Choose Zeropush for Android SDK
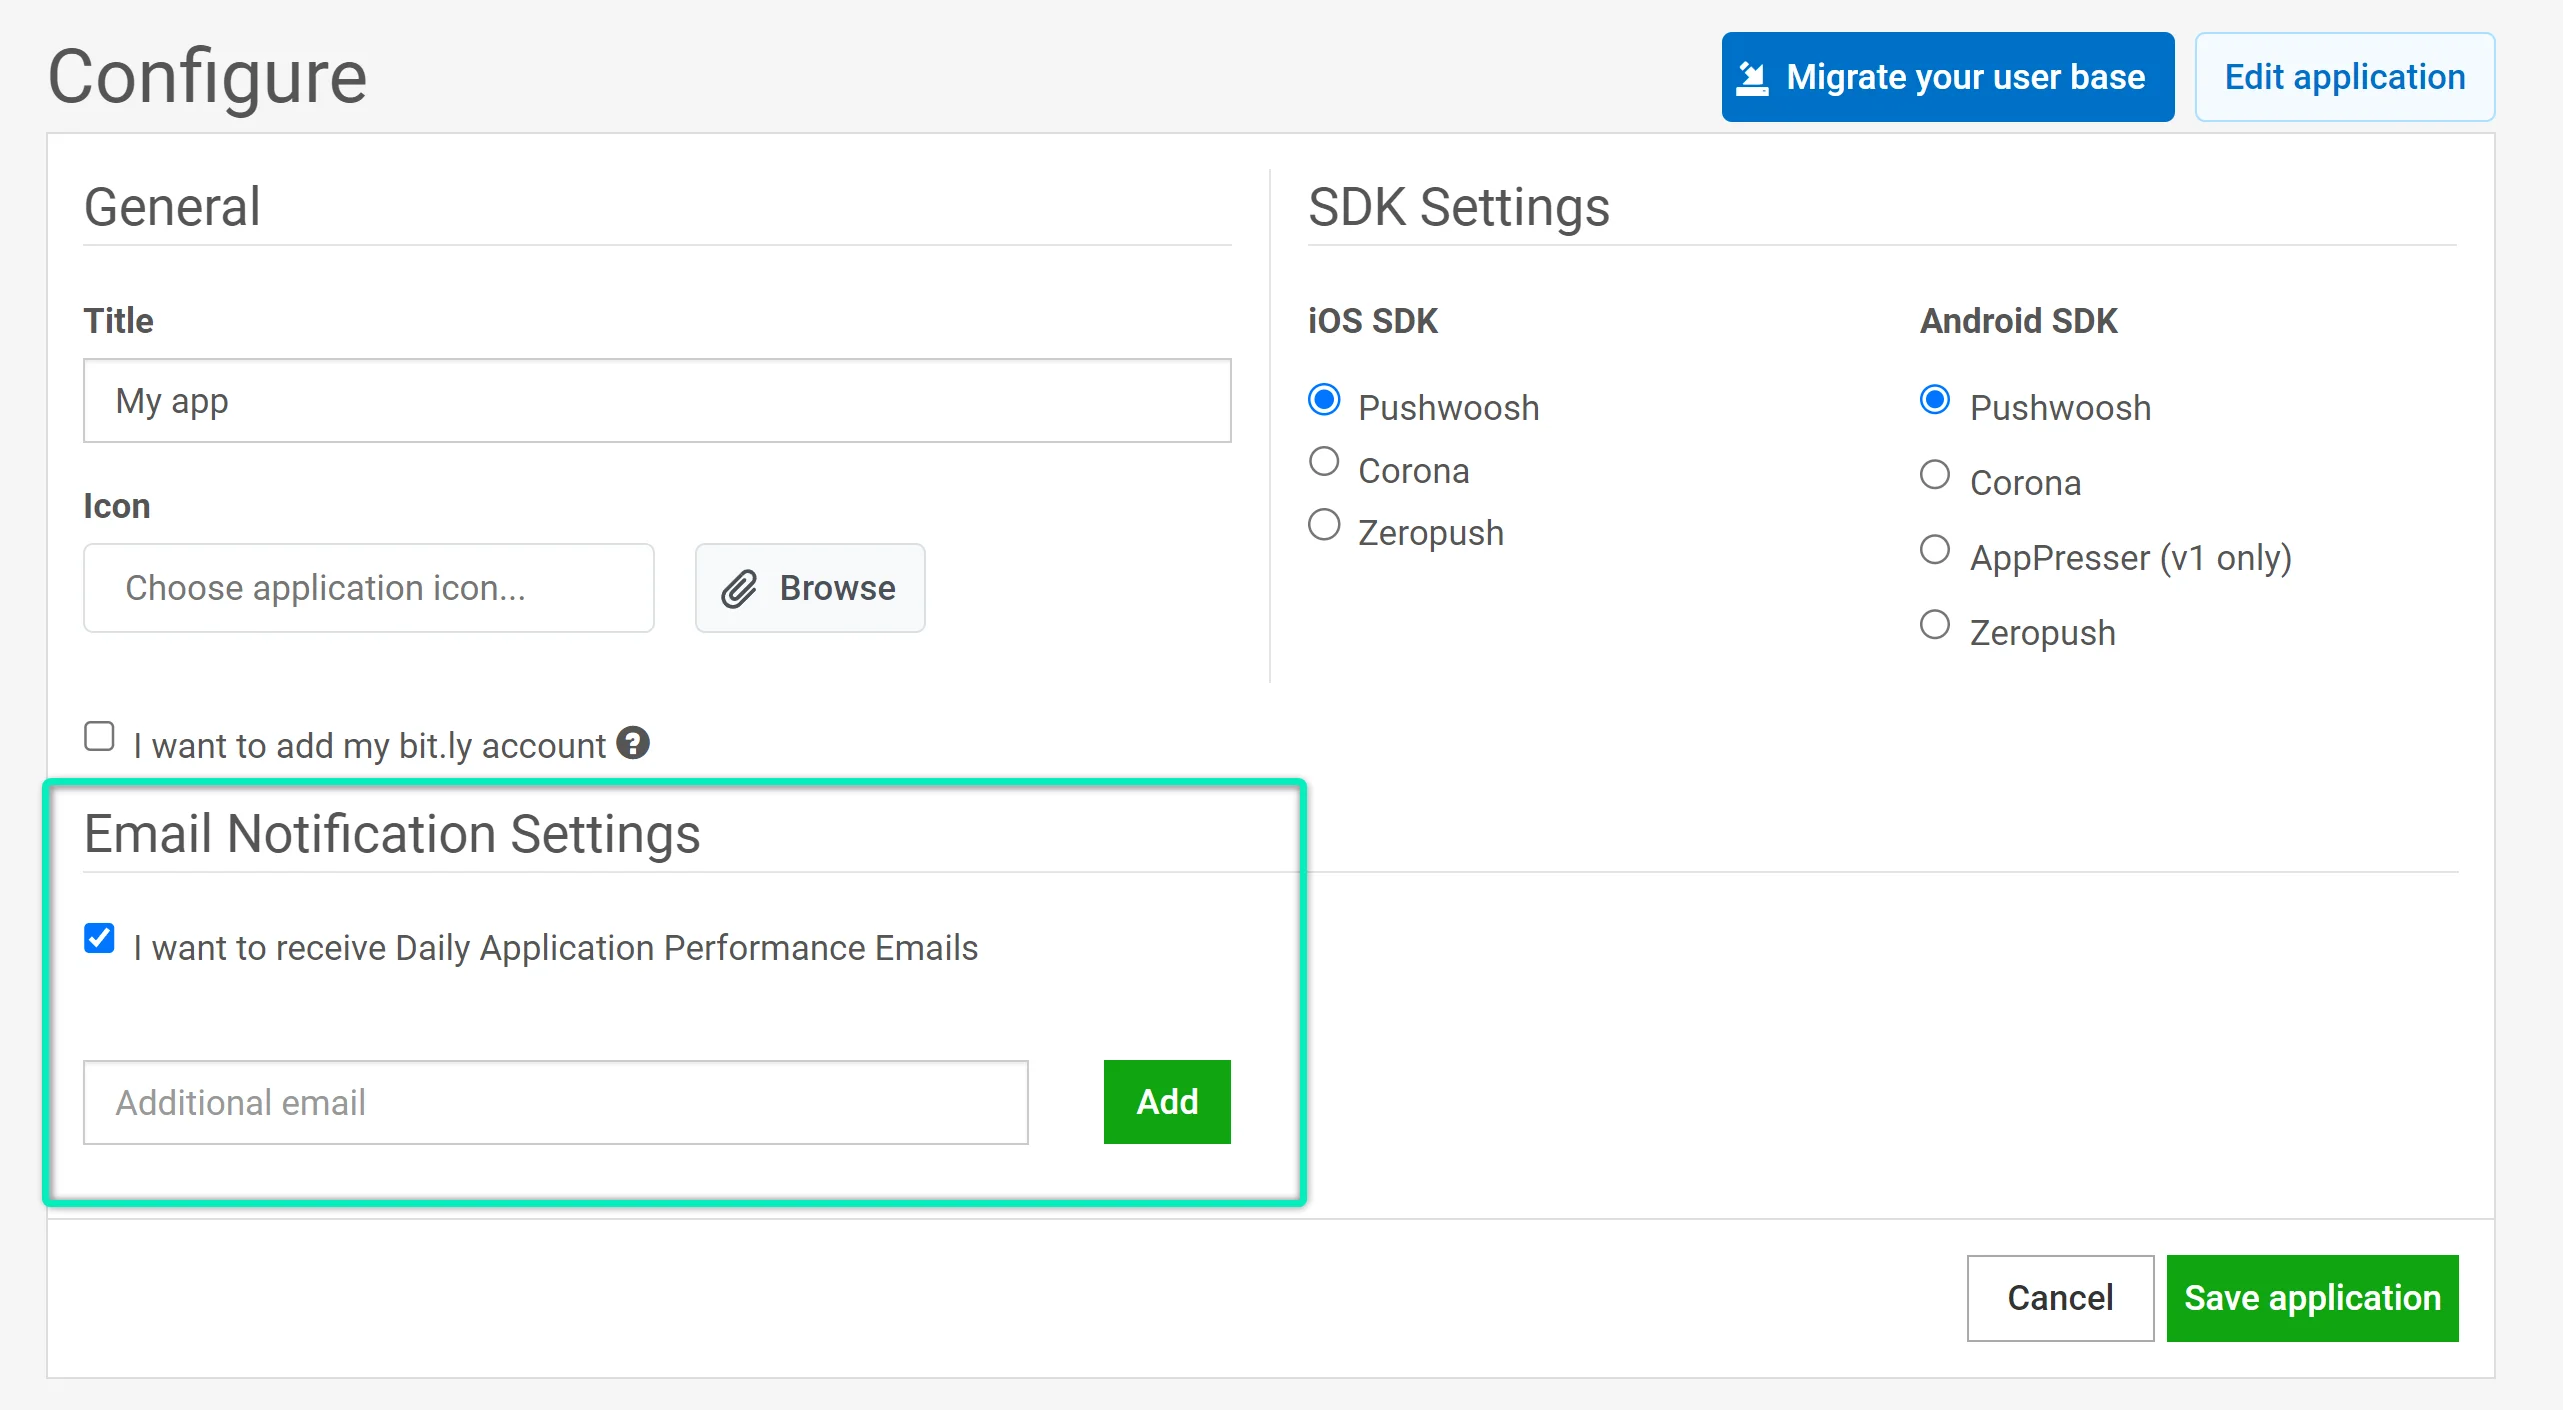This screenshot has width=2563, height=1410. (x=1935, y=625)
